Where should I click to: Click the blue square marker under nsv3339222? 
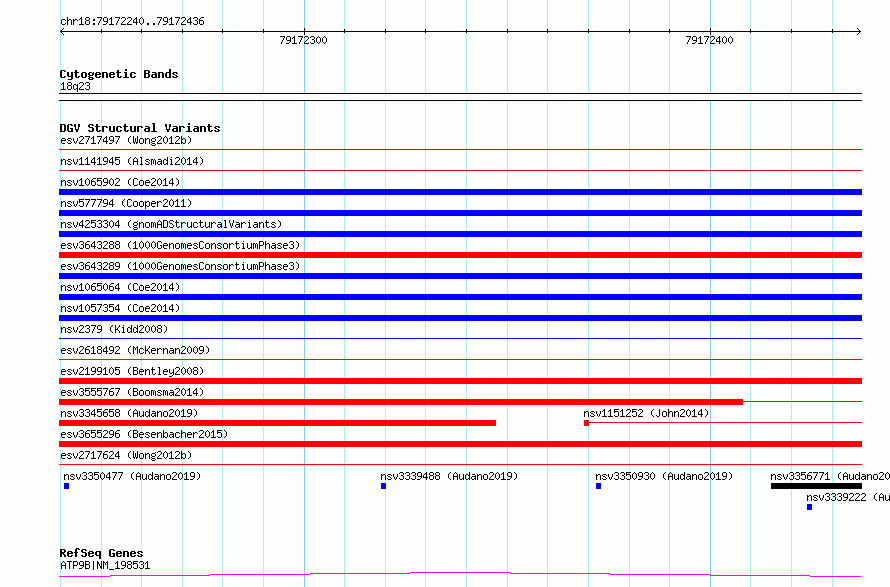pos(809,507)
